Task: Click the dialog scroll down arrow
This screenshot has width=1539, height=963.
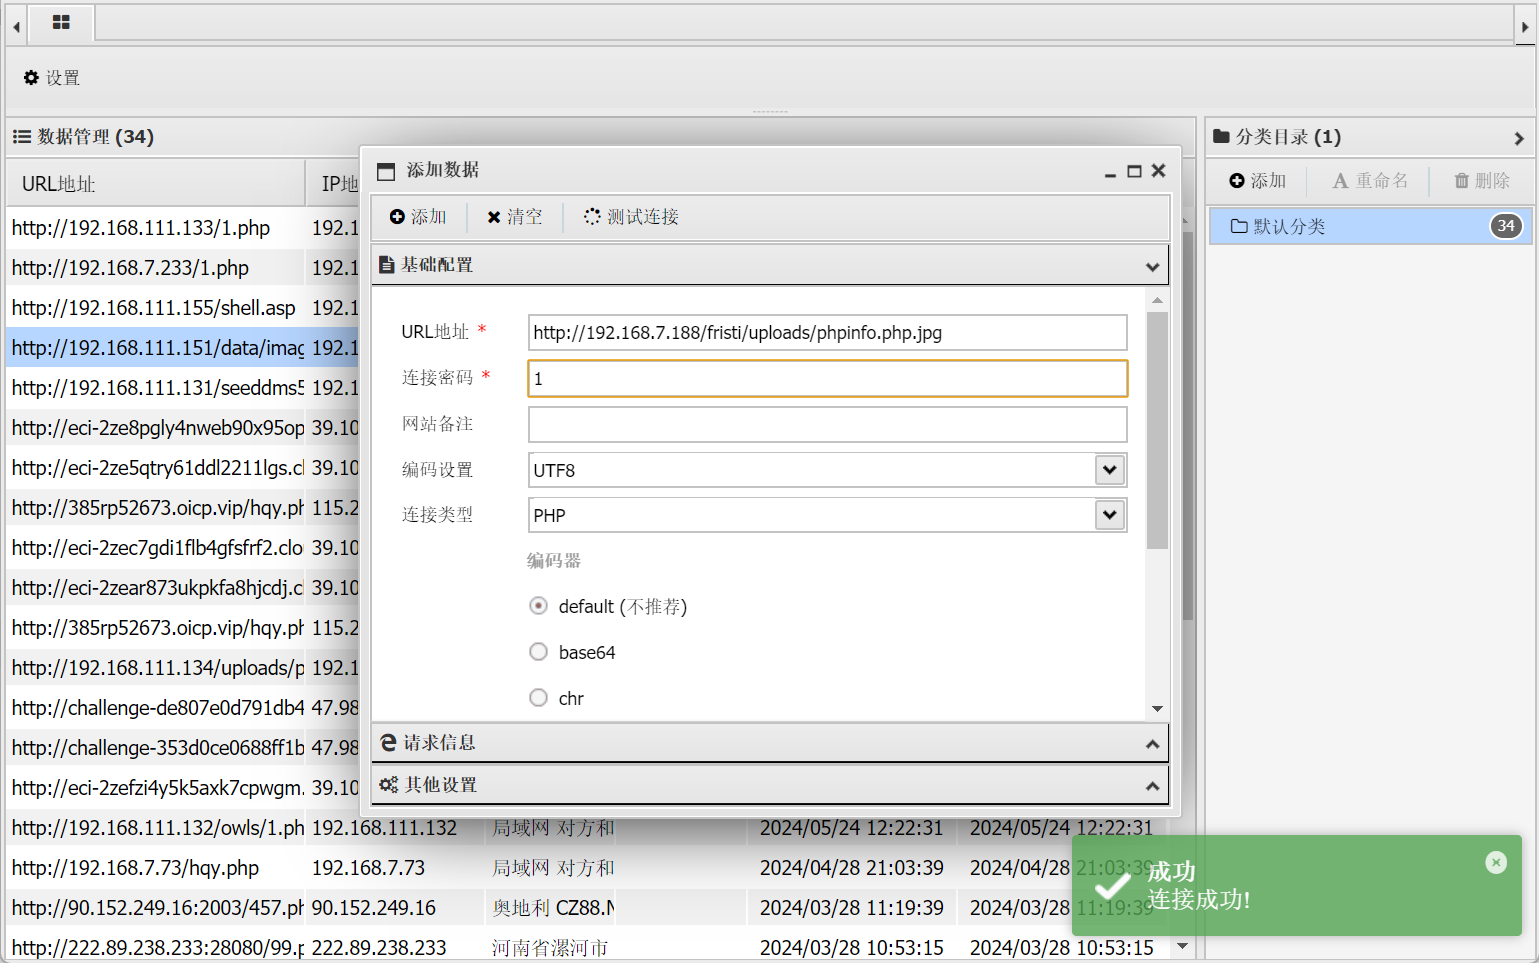Action: 1157,709
